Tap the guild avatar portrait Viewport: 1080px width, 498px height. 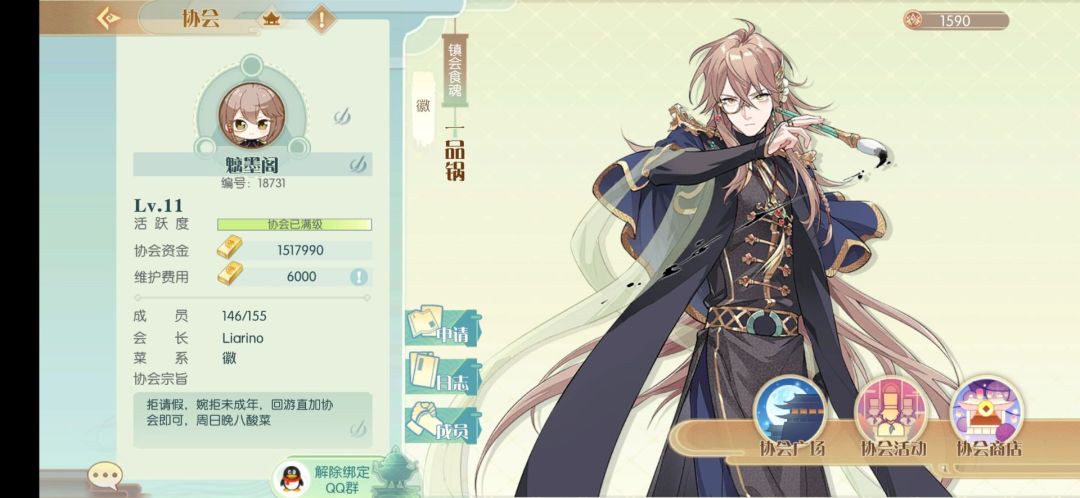tap(251, 115)
